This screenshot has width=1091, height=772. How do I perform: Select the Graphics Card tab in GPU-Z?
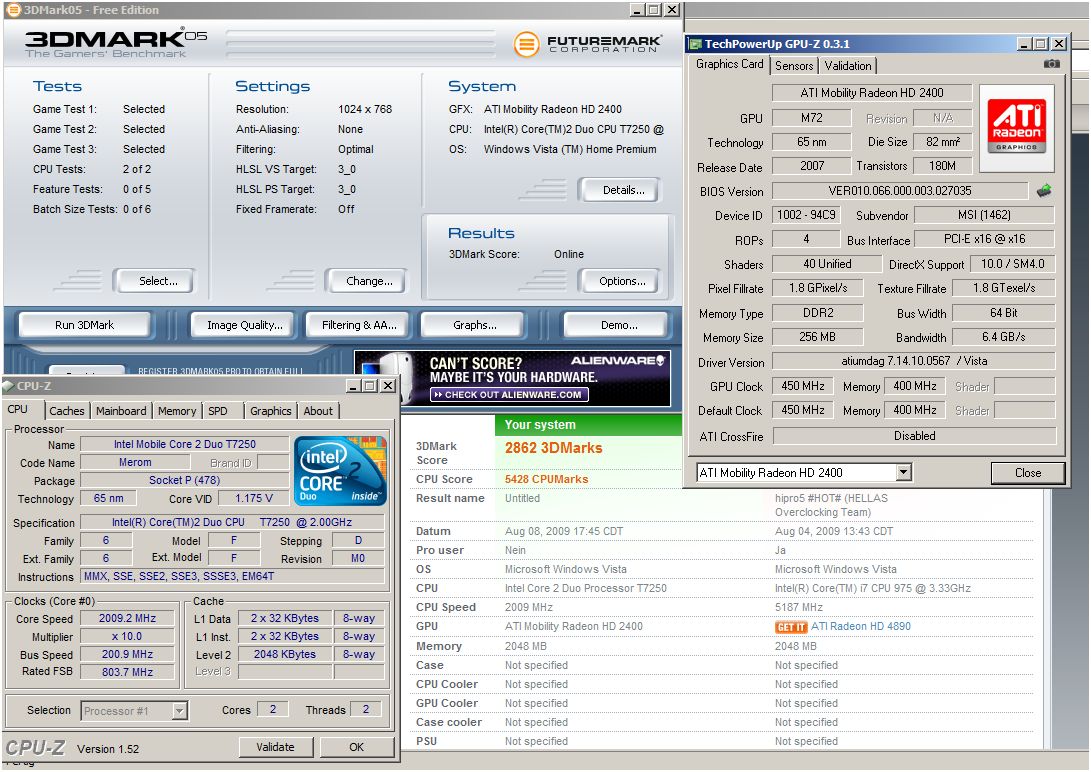(x=729, y=64)
